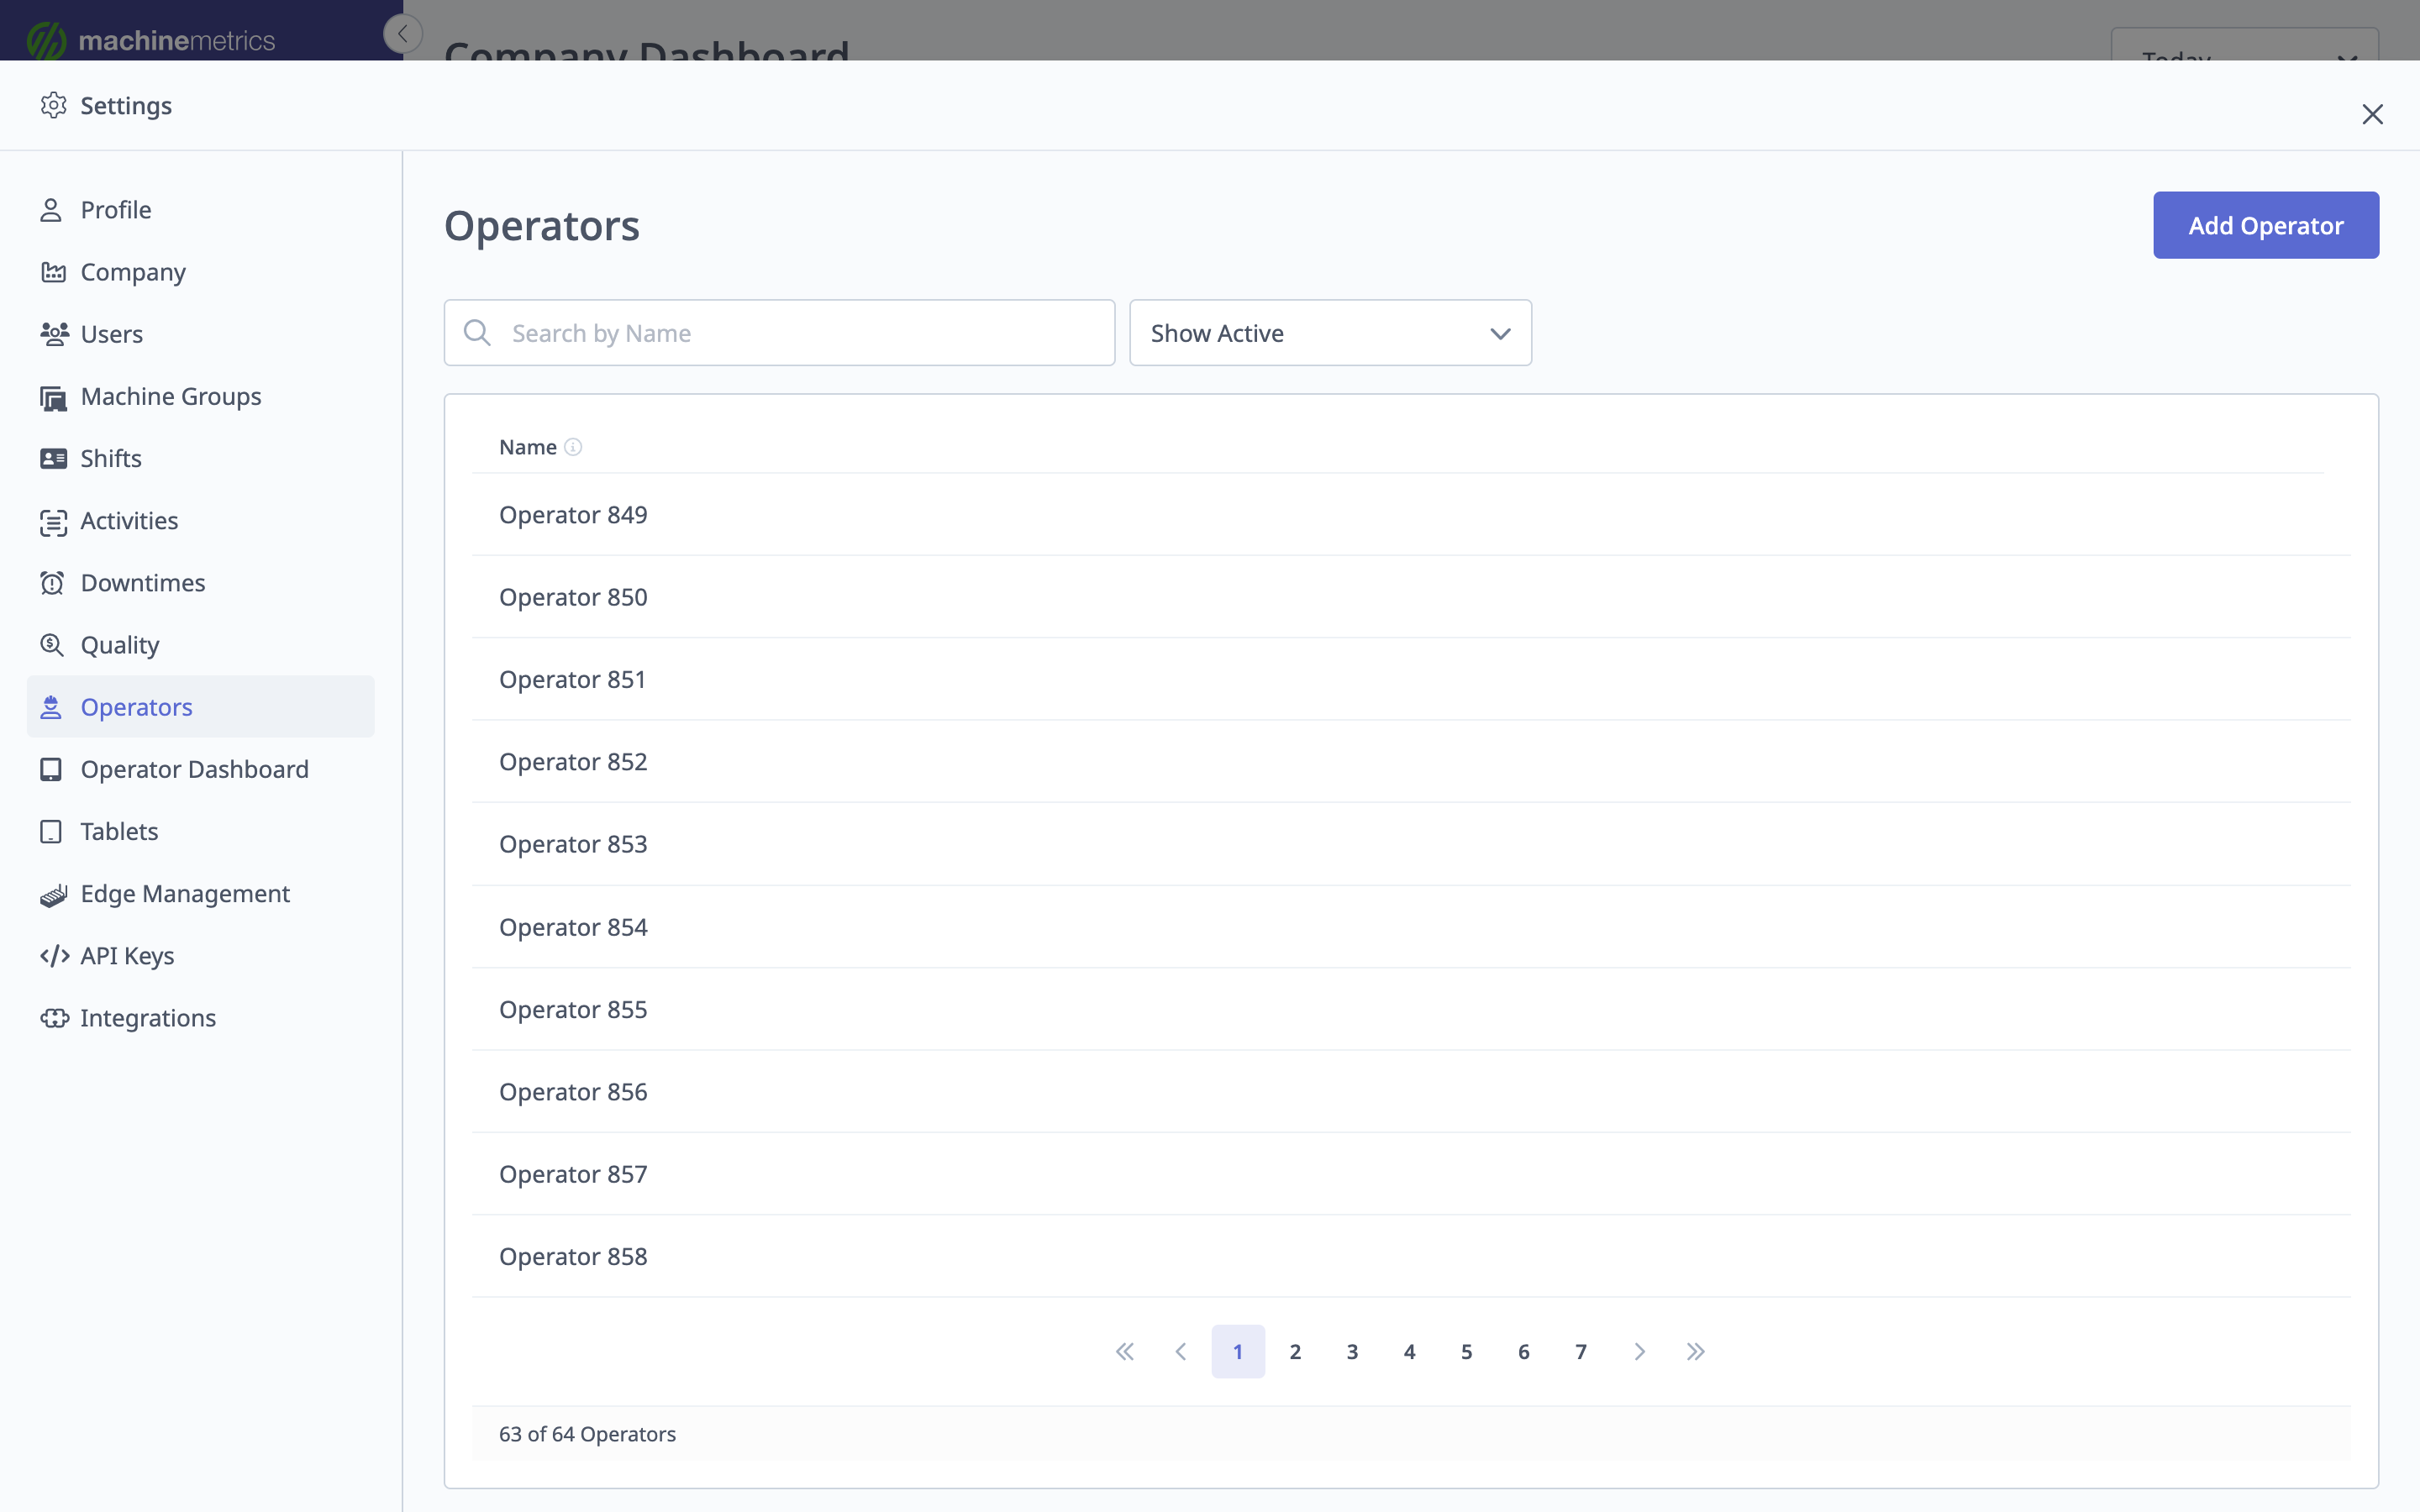Go to page 3 of operators
2420x1512 pixels.
(1352, 1351)
